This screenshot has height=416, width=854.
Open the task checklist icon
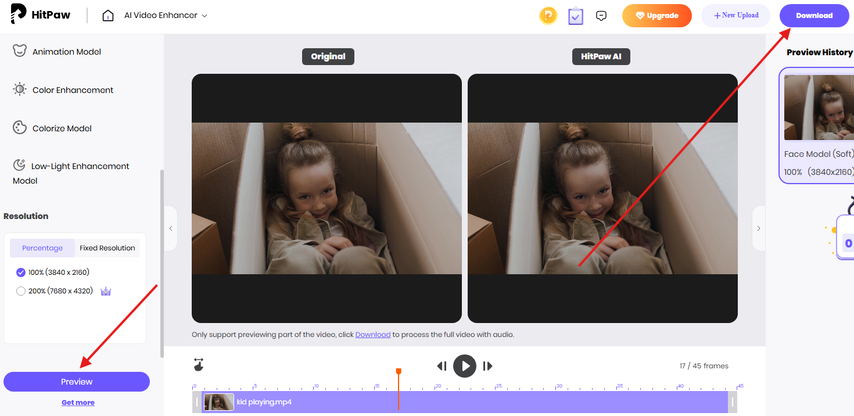click(x=575, y=16)
